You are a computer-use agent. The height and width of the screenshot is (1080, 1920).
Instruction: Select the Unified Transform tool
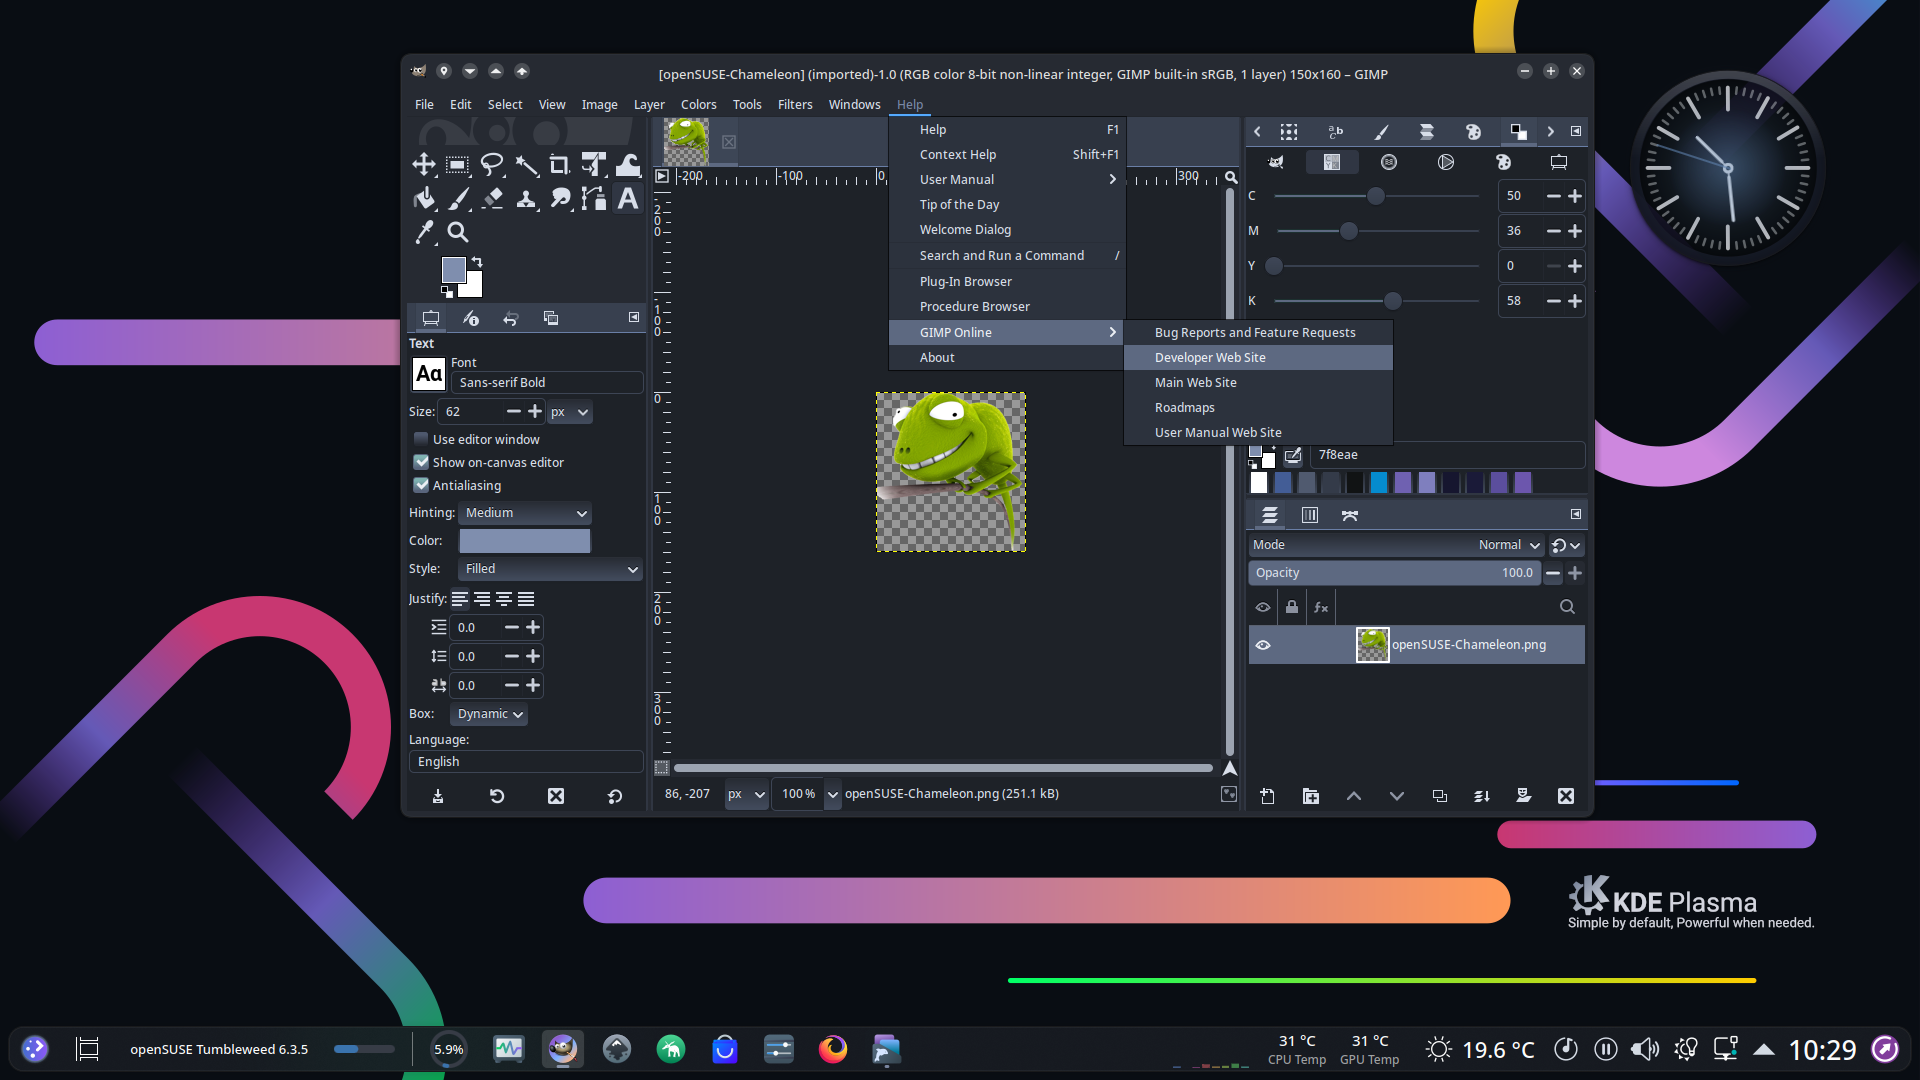pos(594,165)
